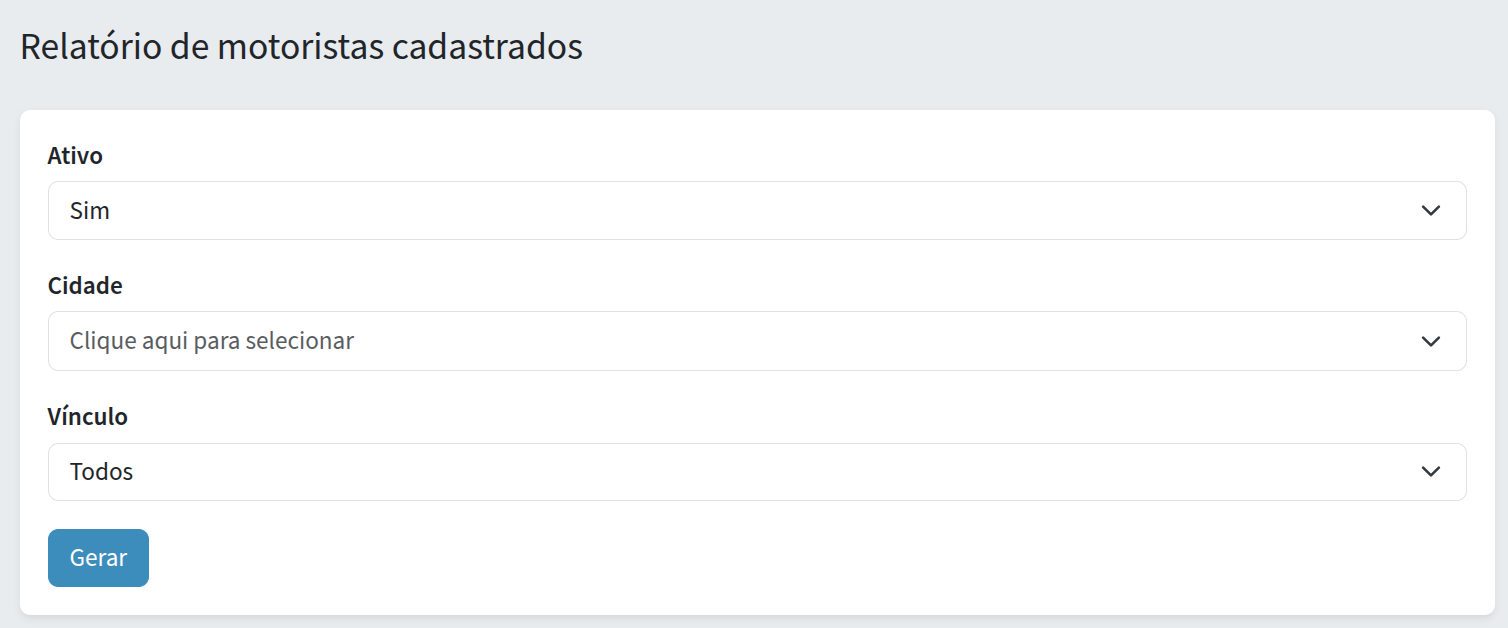Click the "Ativo" field label
This screenshot has height=628, width=1508.
[75, 156]
